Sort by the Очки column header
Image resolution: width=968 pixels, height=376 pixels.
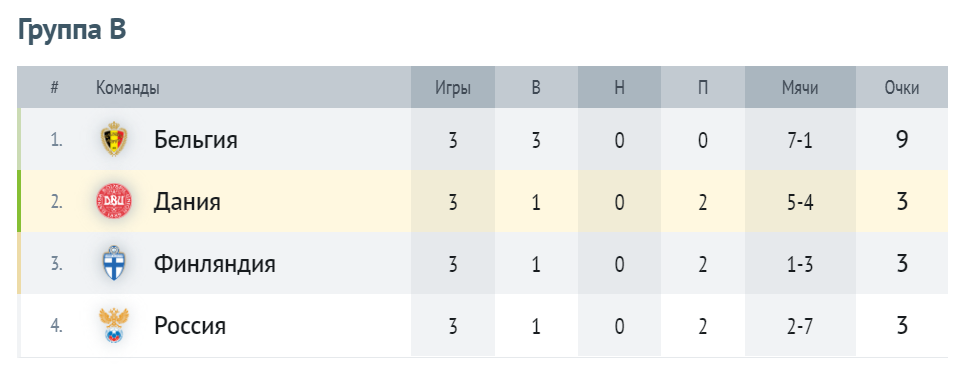(x=901, y=88)
